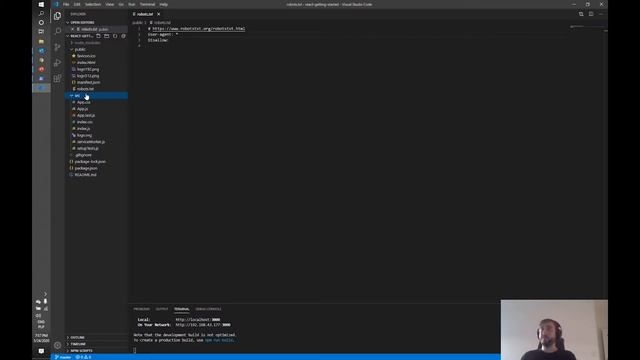
Task: Open the Windows Start menu
Action: pos(41,4)
